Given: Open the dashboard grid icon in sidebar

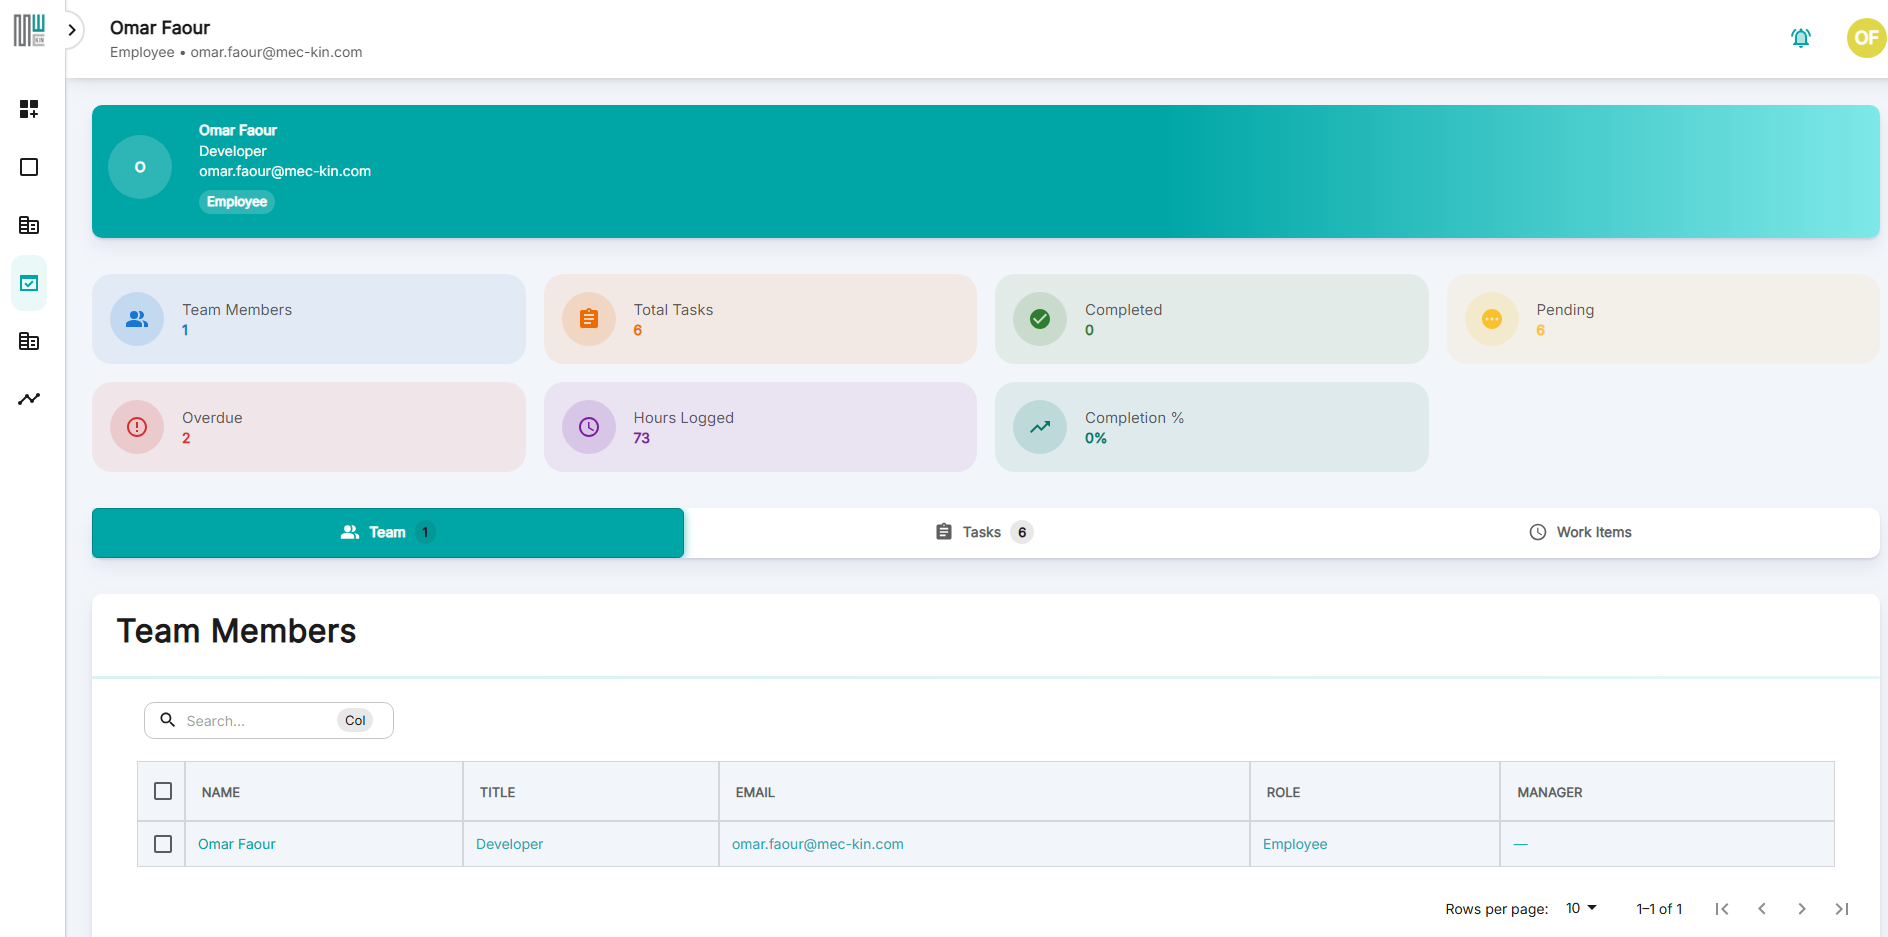Looking at the screenshot, I should (29, 109).
